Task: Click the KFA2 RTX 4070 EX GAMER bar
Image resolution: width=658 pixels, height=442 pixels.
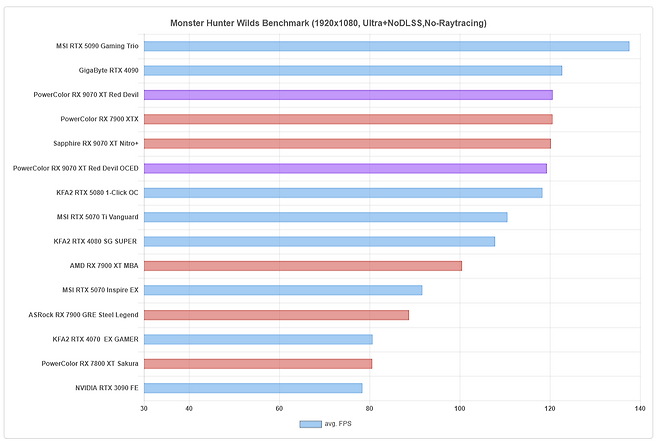Action: tap(258, 339)
